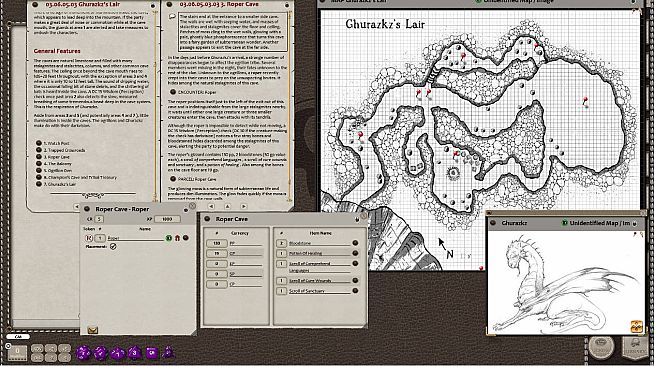654x366 pixels.
Task: Go to next page in Roper Cave story
Action: pyautogui.click(x=244, y=206)
